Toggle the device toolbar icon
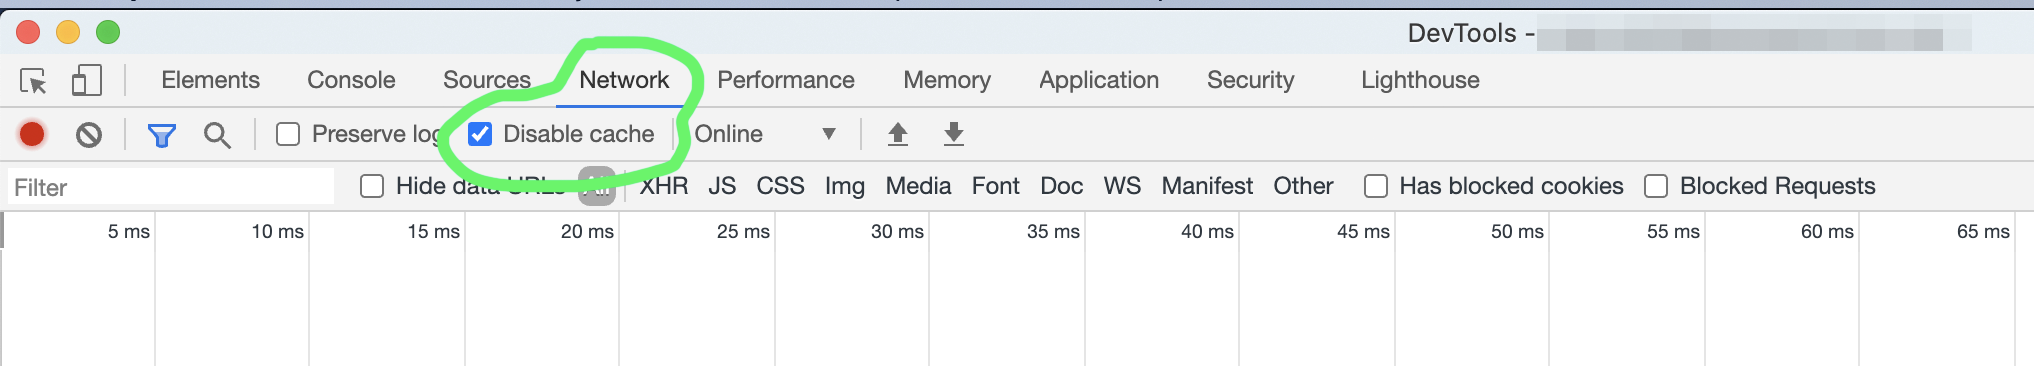Viewport: 2034px width, 366px height. point(87,81)
